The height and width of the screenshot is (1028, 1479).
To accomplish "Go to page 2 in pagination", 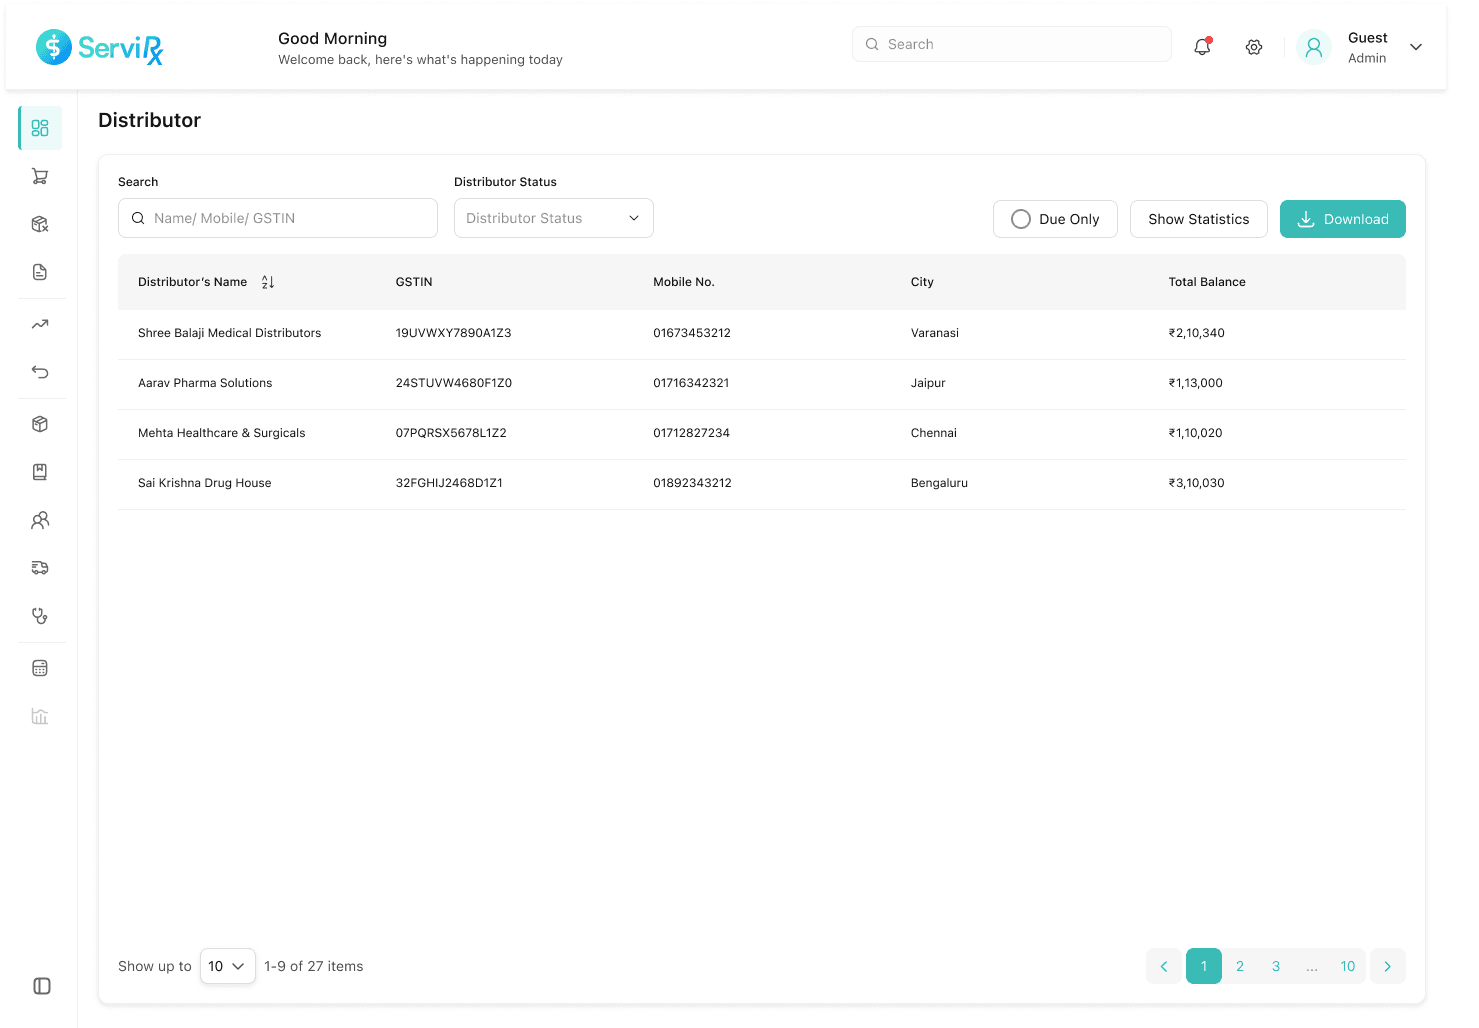I will coord(1240,966).
